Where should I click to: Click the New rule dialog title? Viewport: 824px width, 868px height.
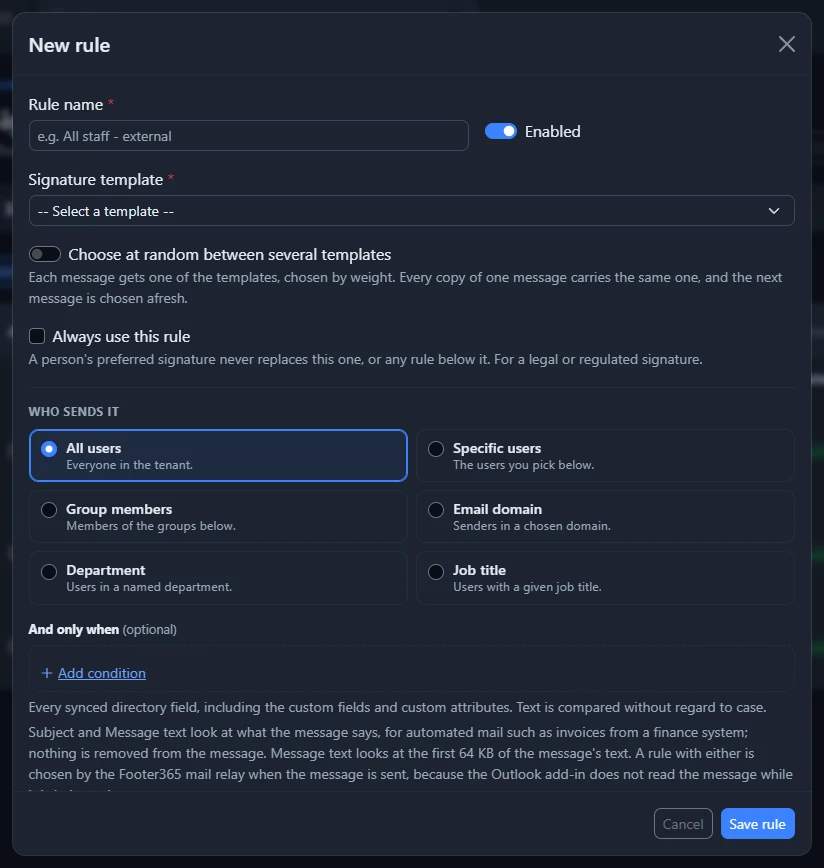click(69, 45)
